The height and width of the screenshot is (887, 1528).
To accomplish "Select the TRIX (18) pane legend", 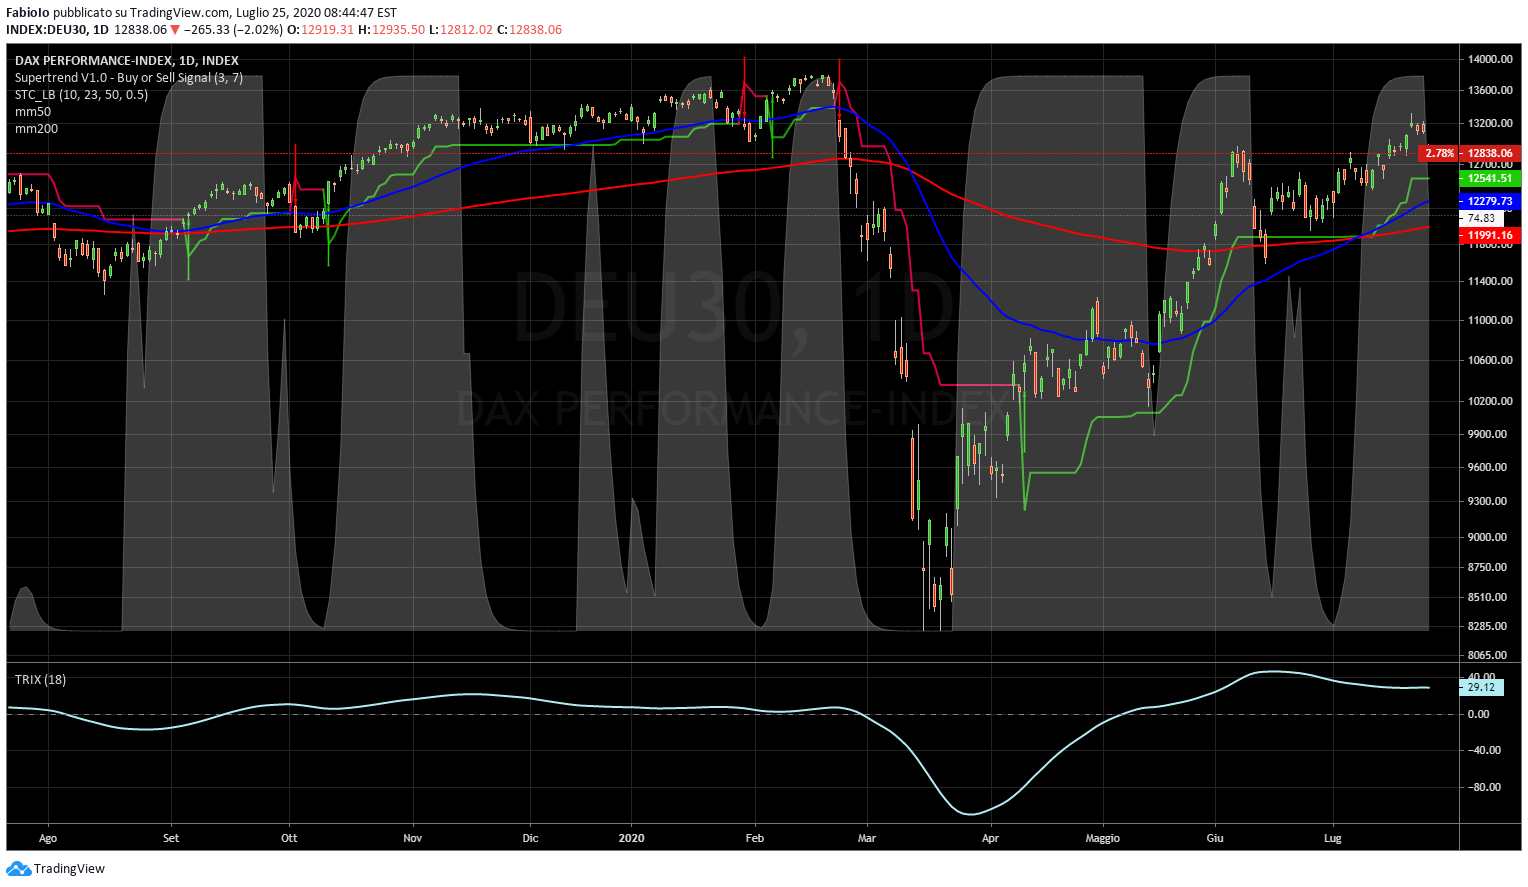I will (40, 680).
